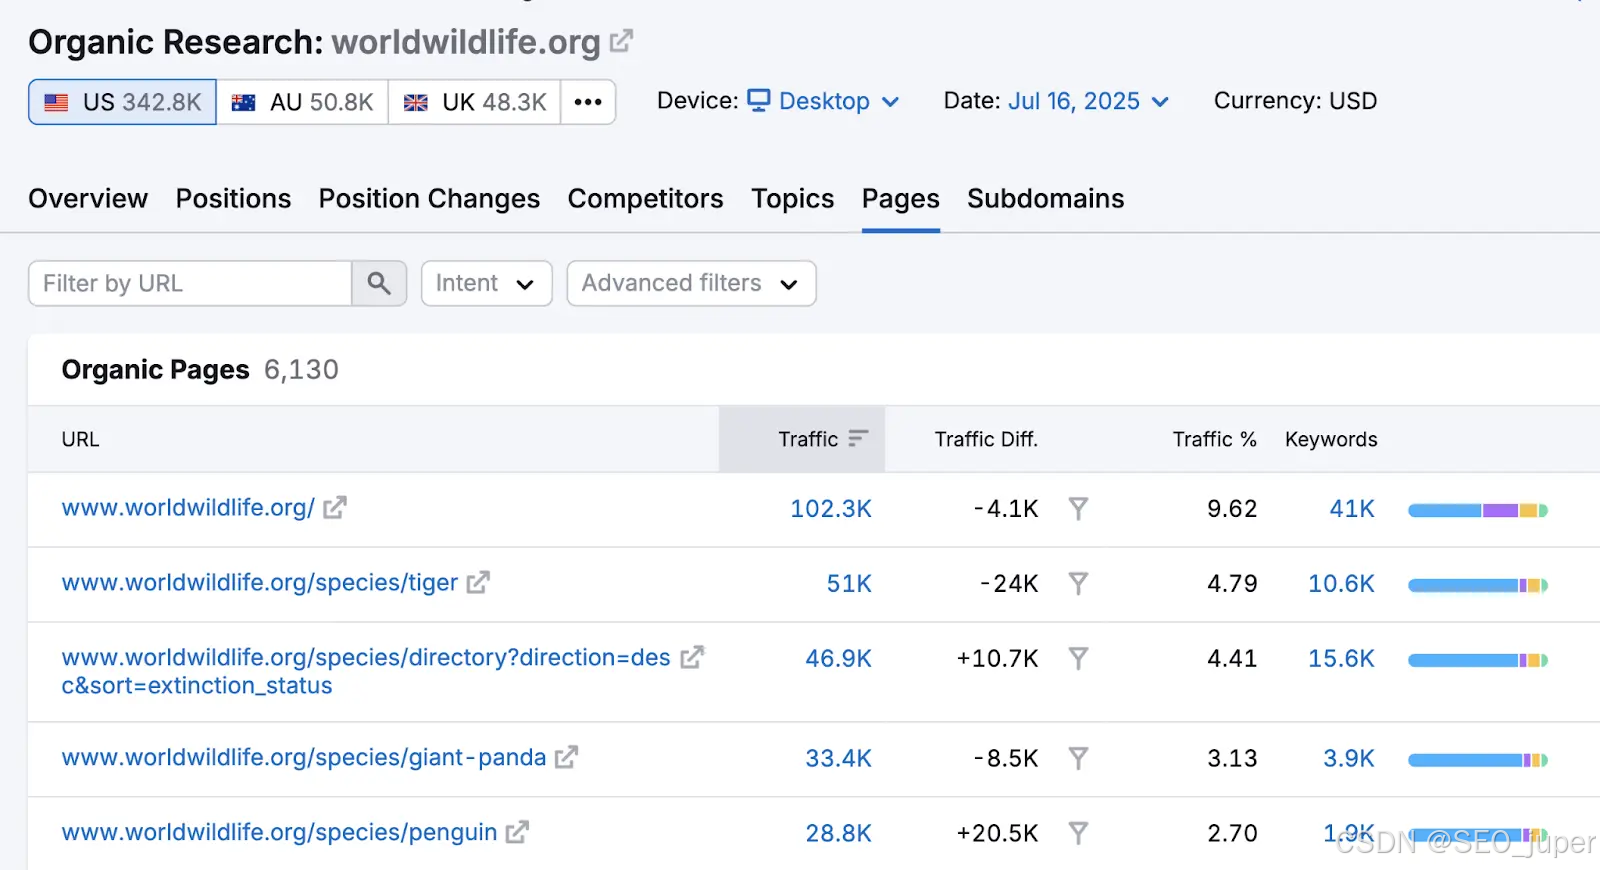This screenshot has height=870, width=1600.
Task: Click filter funnel icon in tiger row
Action: click(x=1078, y=583)
